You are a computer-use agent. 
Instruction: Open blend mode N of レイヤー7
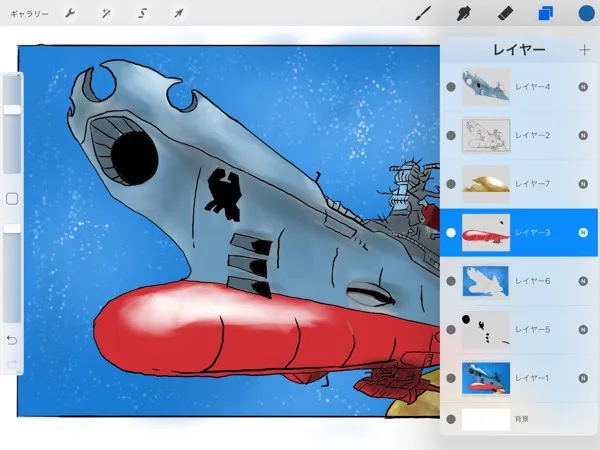click(583, 184)
